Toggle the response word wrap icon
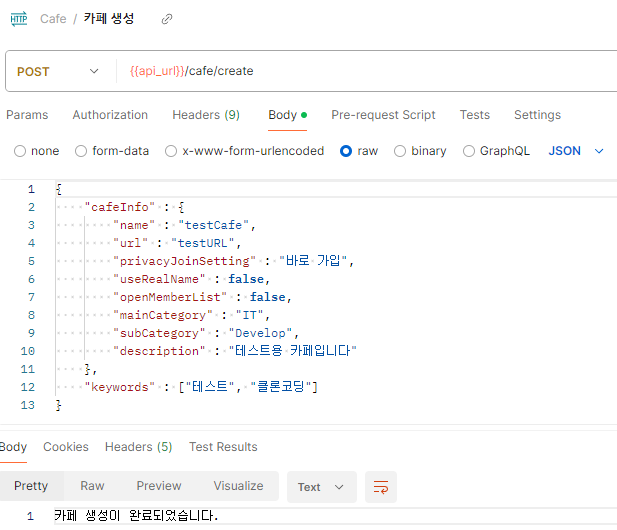617x530 pixels. point(381,487)
